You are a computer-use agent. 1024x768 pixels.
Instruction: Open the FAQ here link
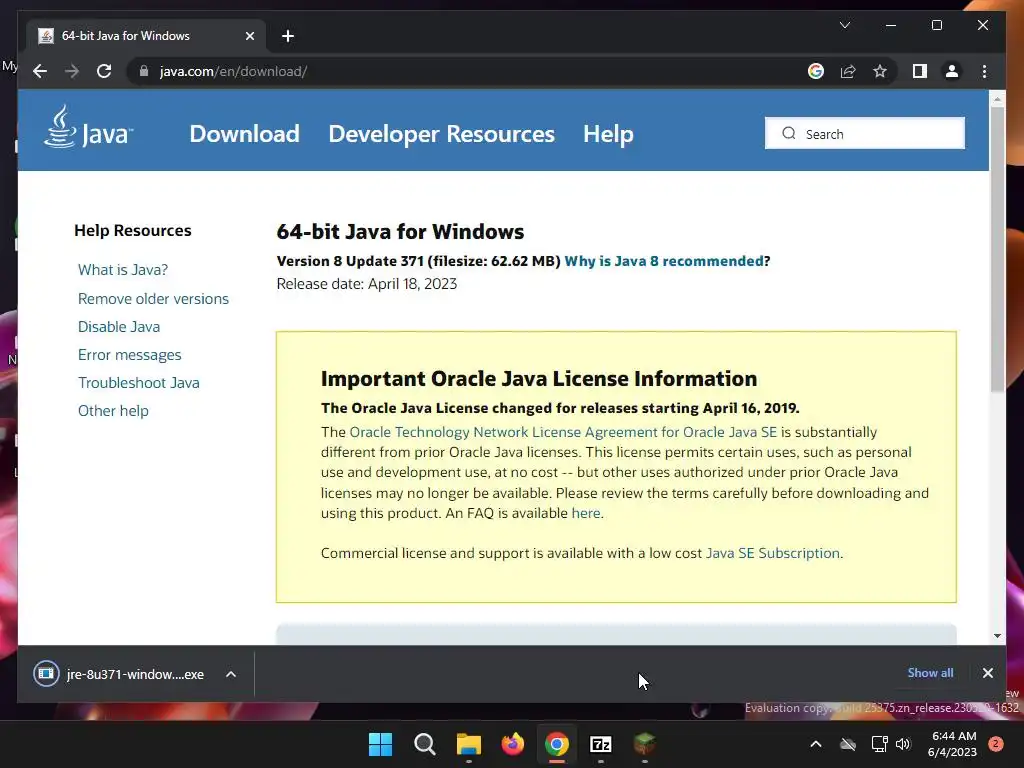pyautogui.click(x=586, y=513)
